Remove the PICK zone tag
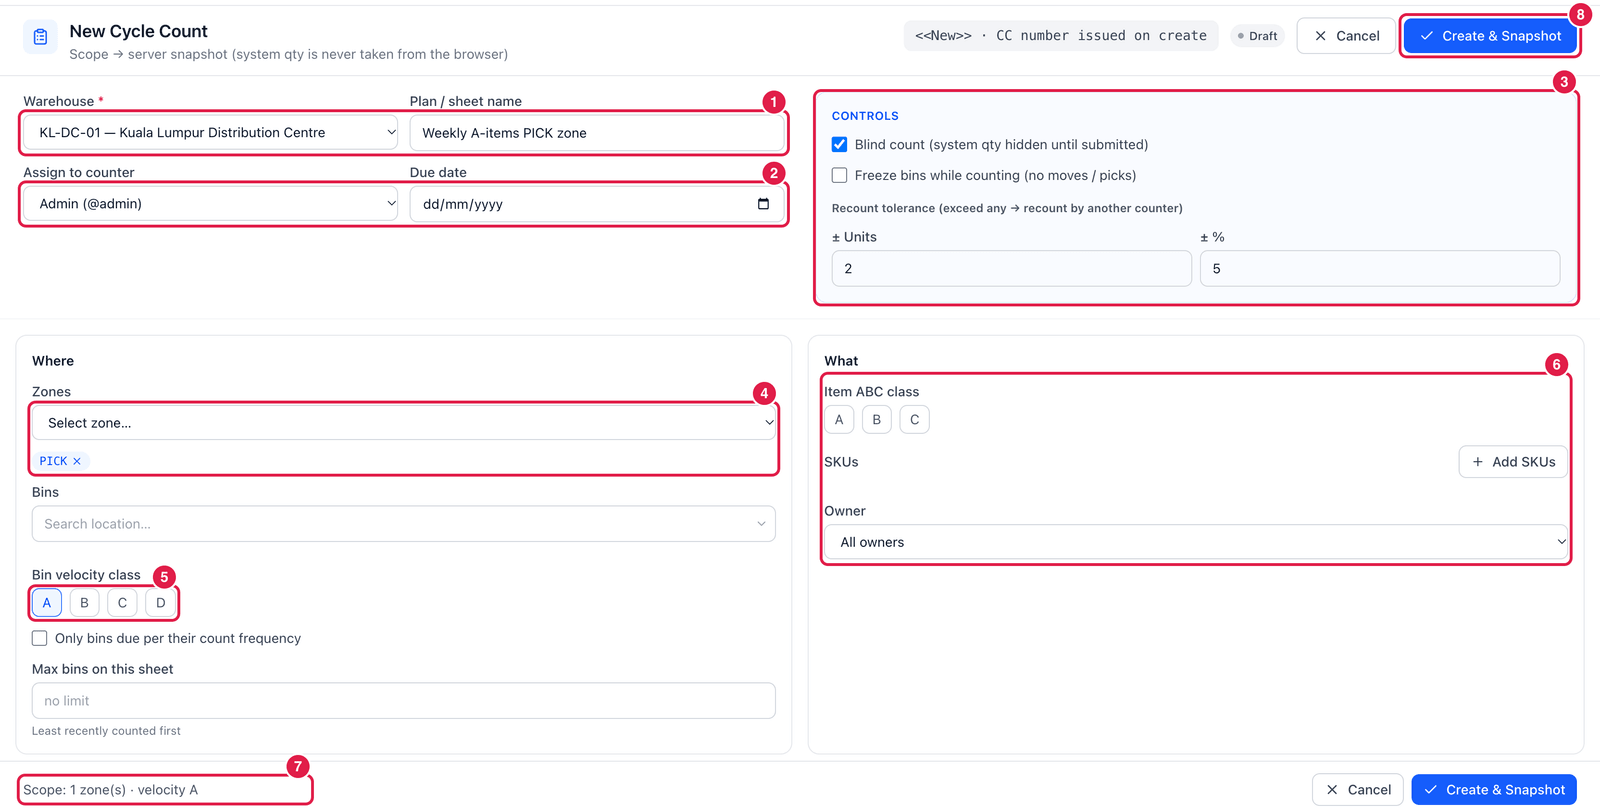Screen dimensions: 1600x808 click(77, 461)
